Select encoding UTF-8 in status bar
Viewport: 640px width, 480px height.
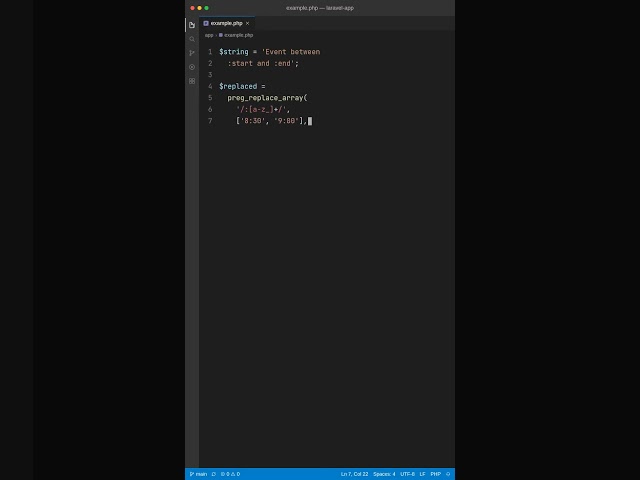pos(407,474)
